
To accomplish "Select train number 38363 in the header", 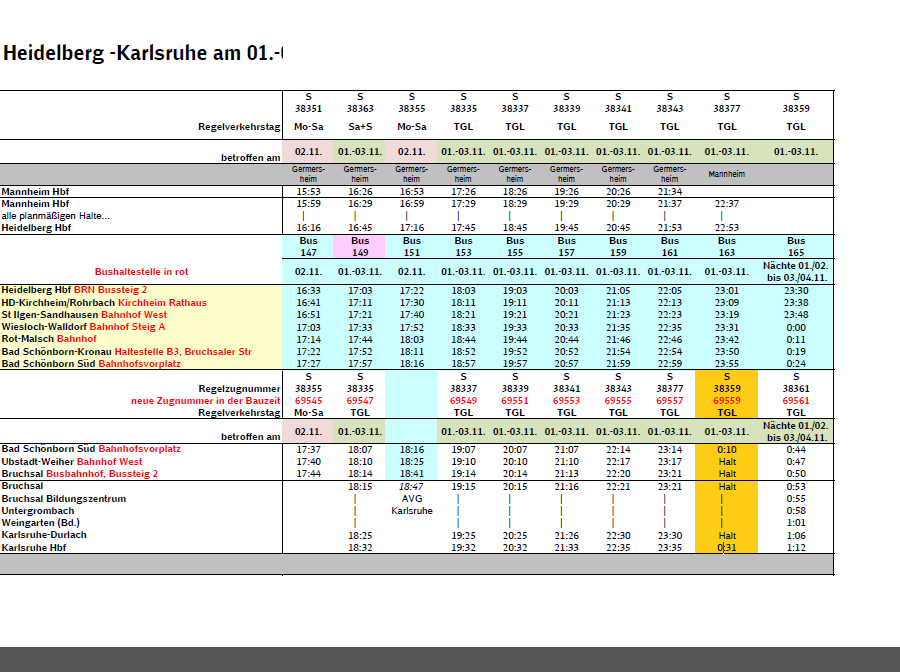I will pos(360,108).
